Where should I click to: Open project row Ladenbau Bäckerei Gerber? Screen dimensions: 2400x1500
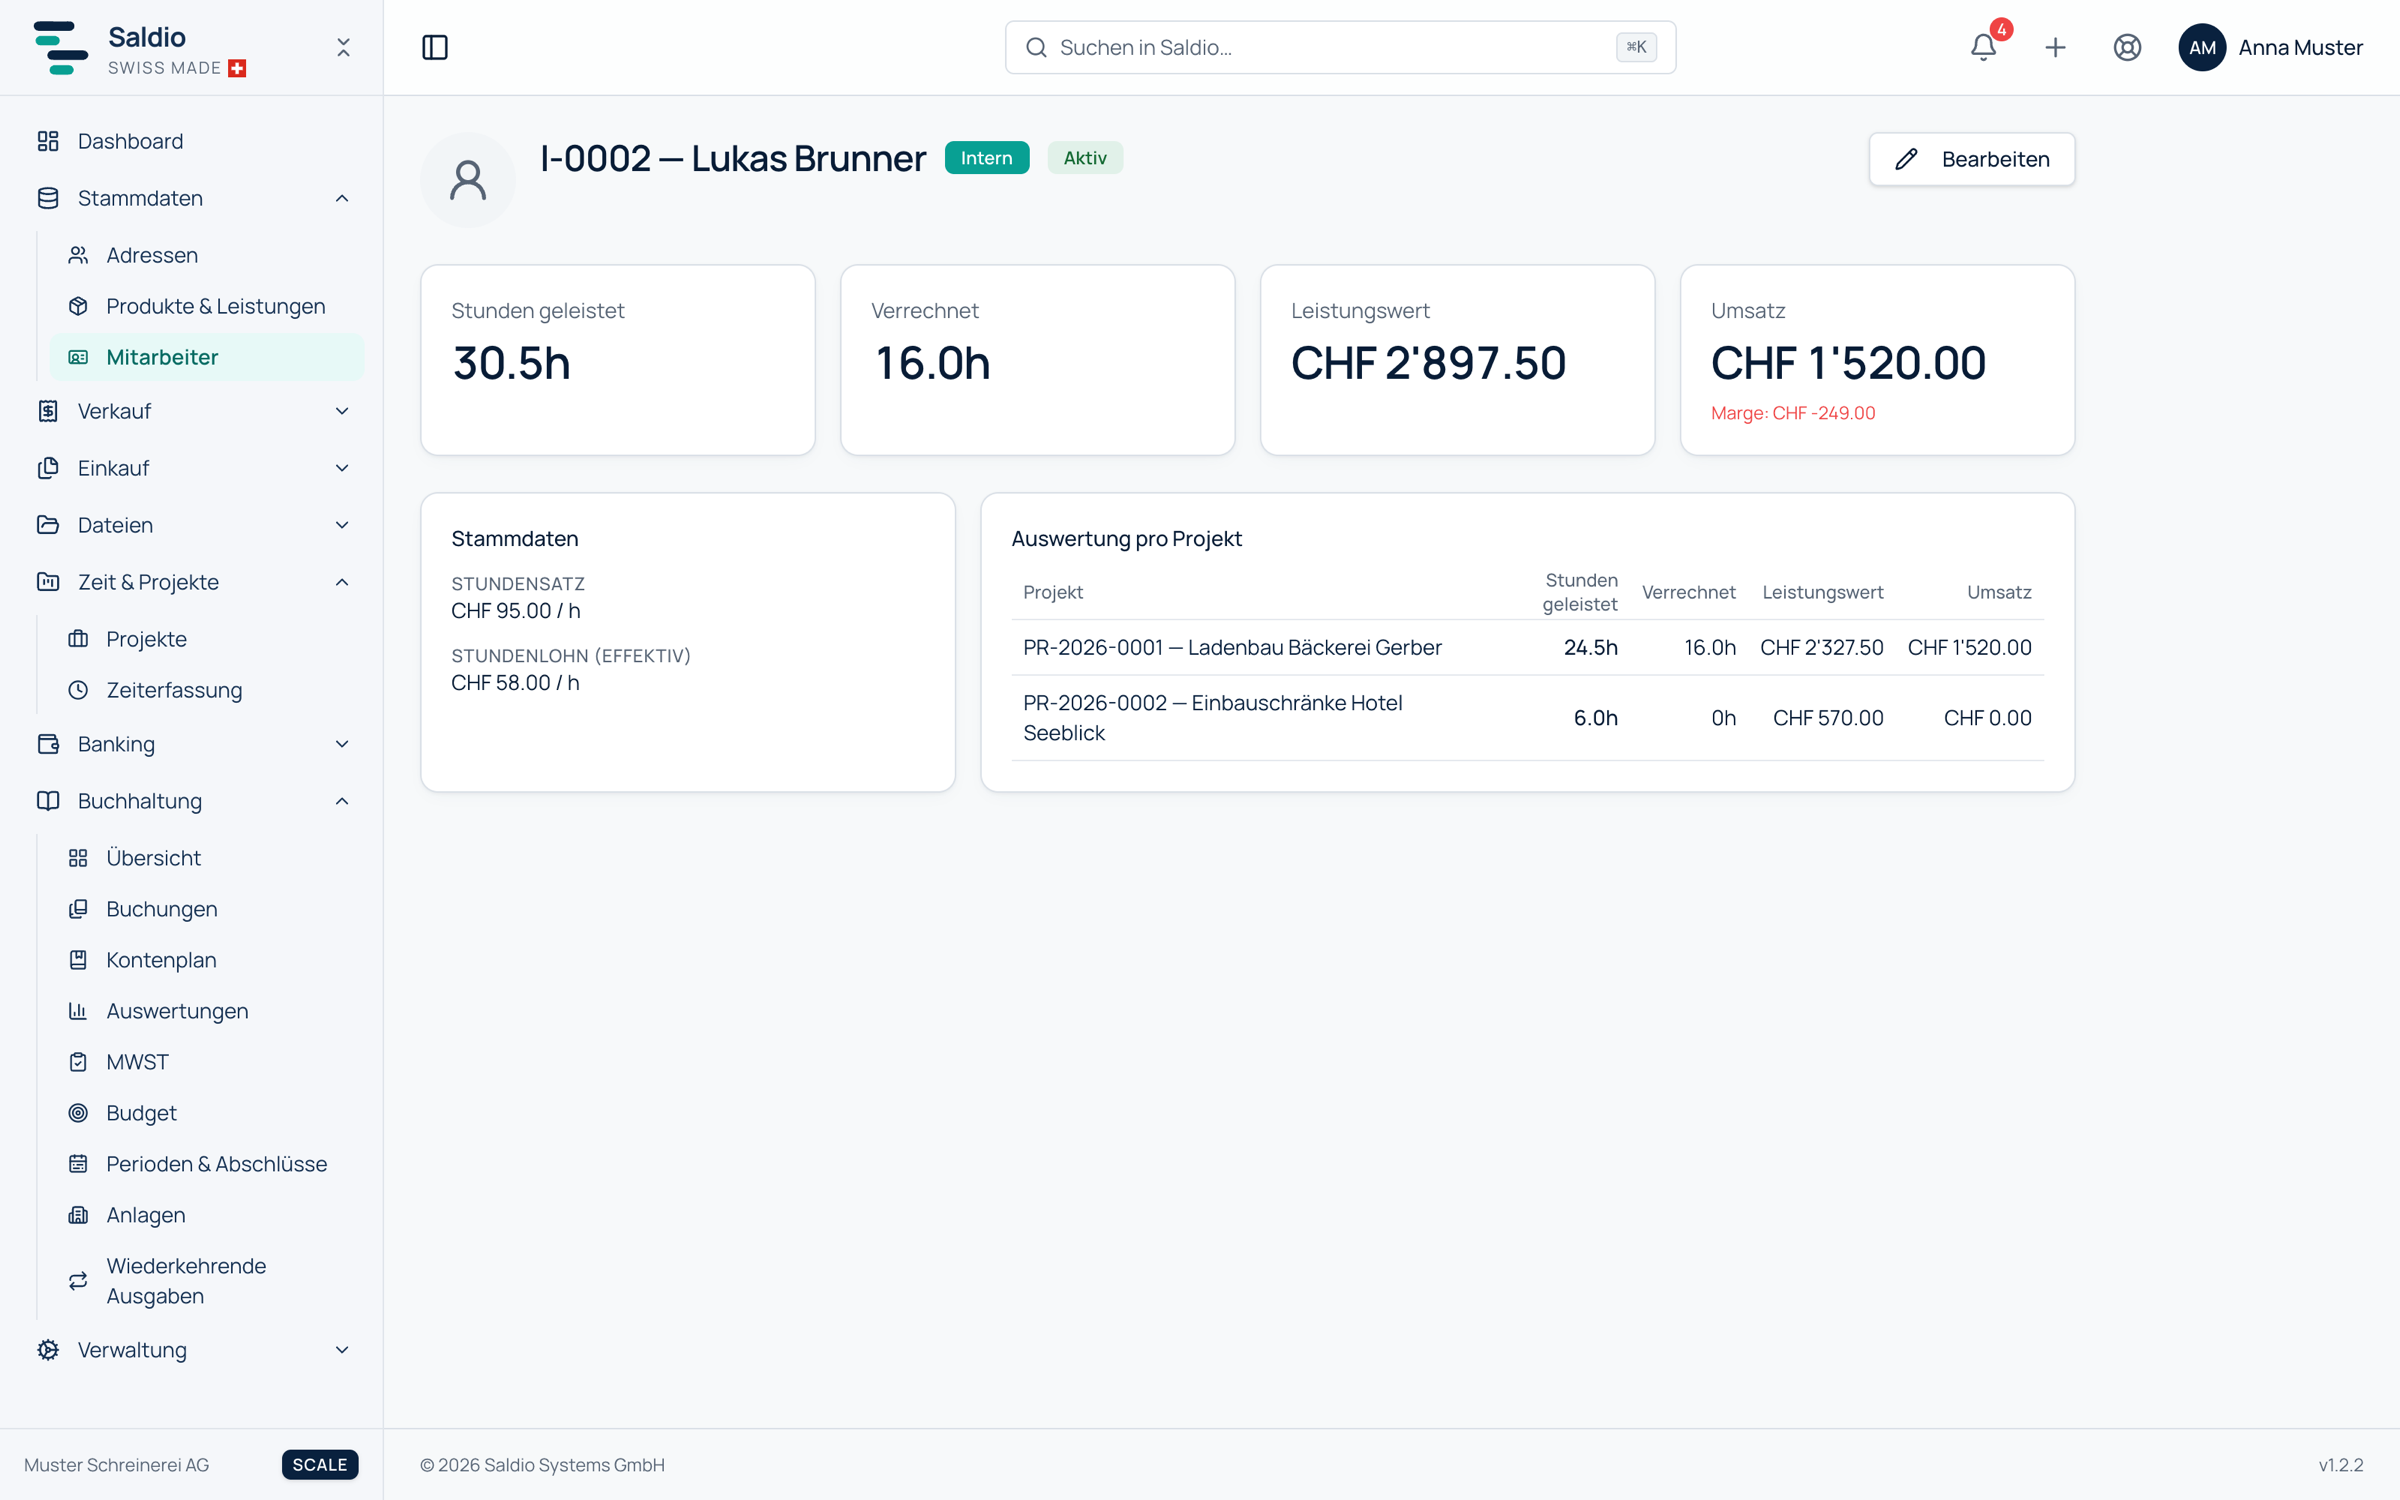tap(1527, 647)
